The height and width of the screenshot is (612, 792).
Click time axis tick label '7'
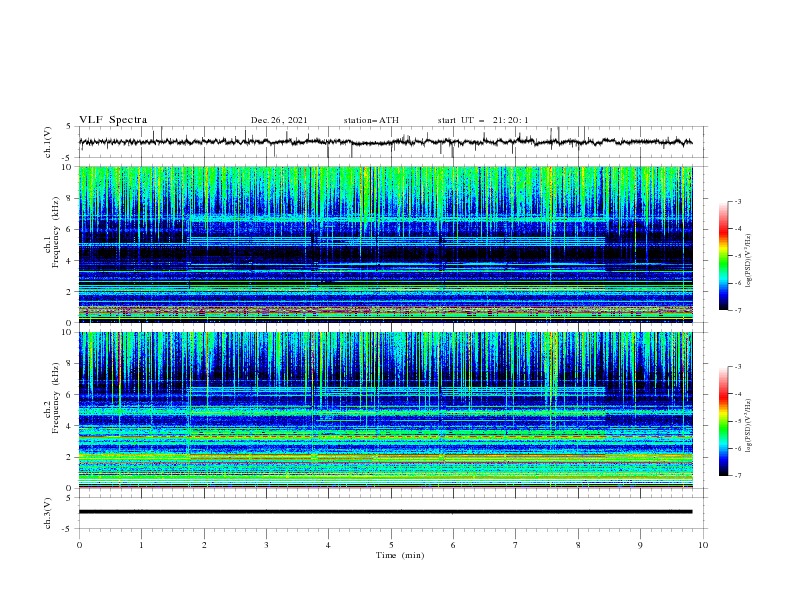pyautogui.click(x=516, y=545)
